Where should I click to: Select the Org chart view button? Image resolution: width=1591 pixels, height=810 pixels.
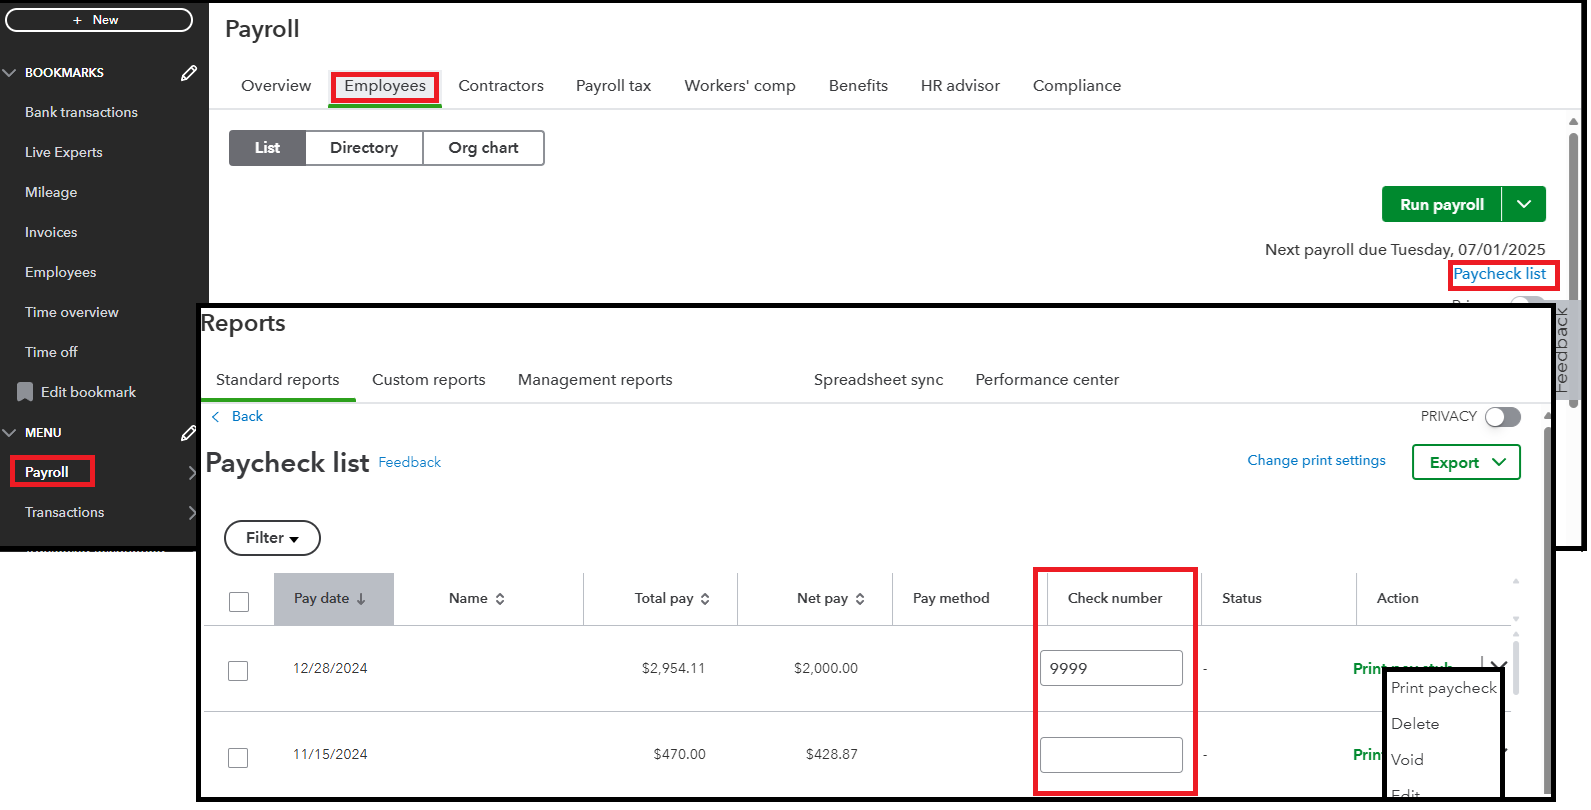[483, 148]
